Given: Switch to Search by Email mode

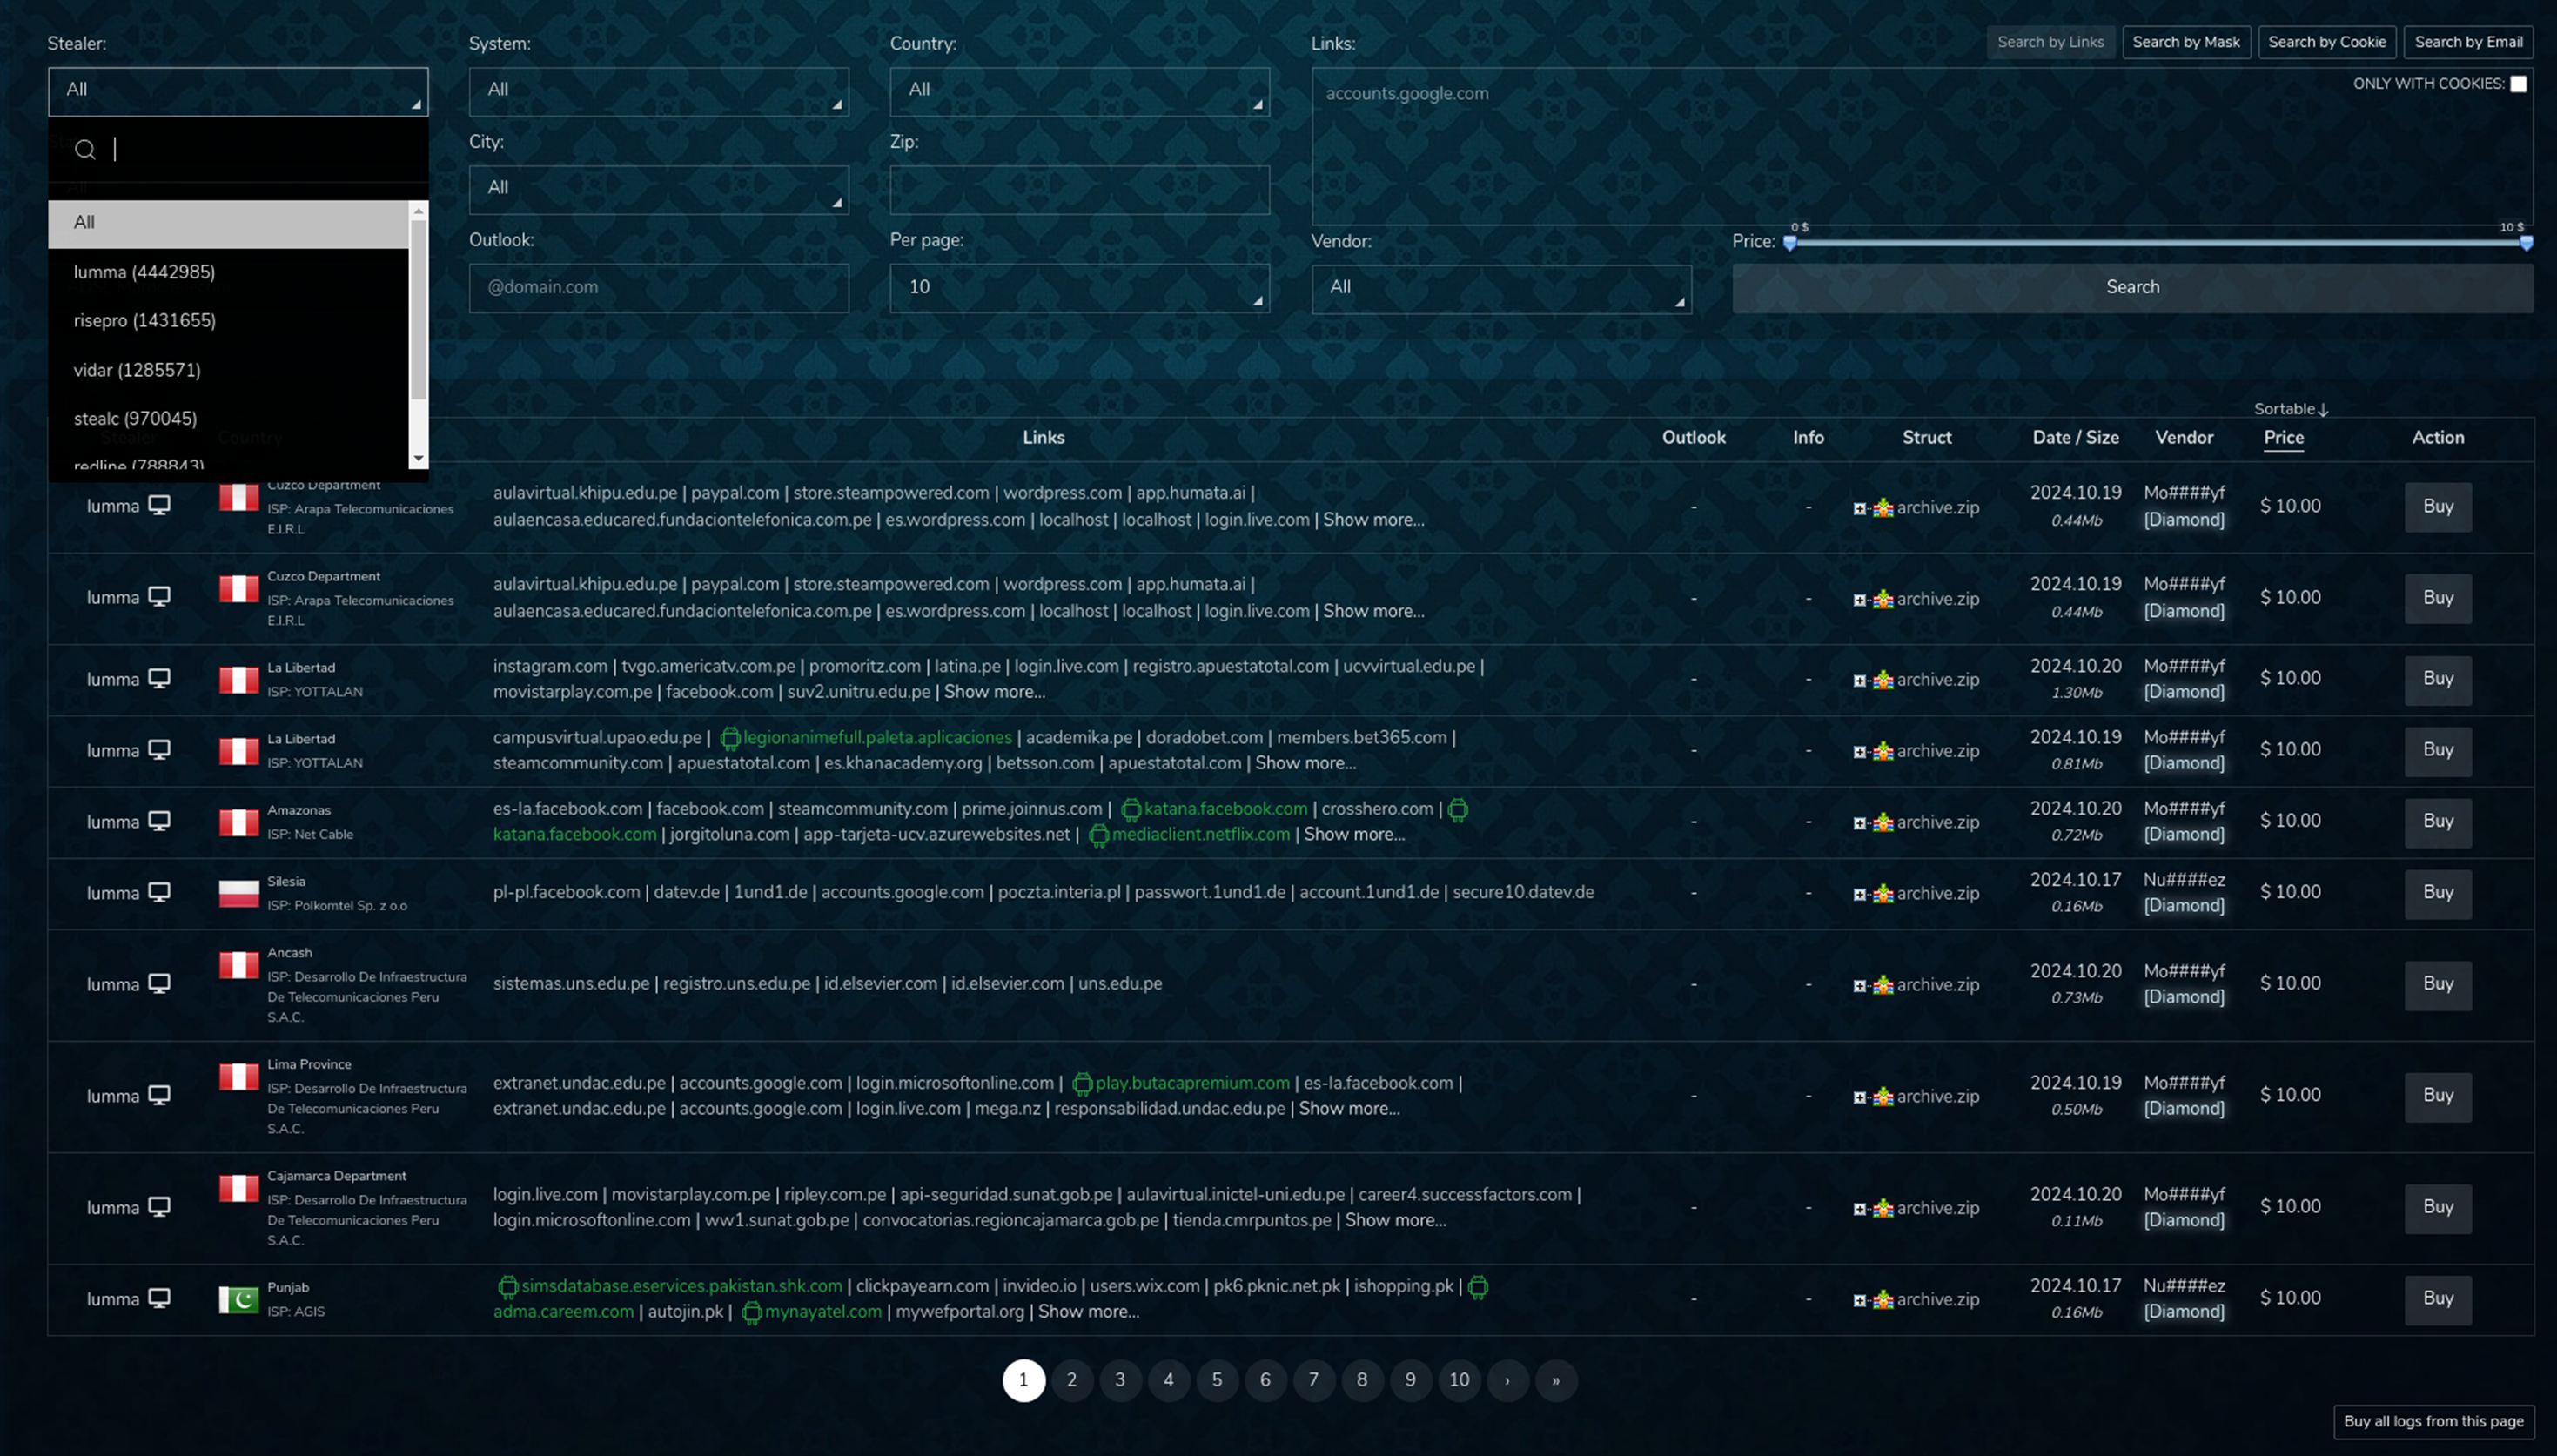Looking at the screenshot, I should point(2468,42).
